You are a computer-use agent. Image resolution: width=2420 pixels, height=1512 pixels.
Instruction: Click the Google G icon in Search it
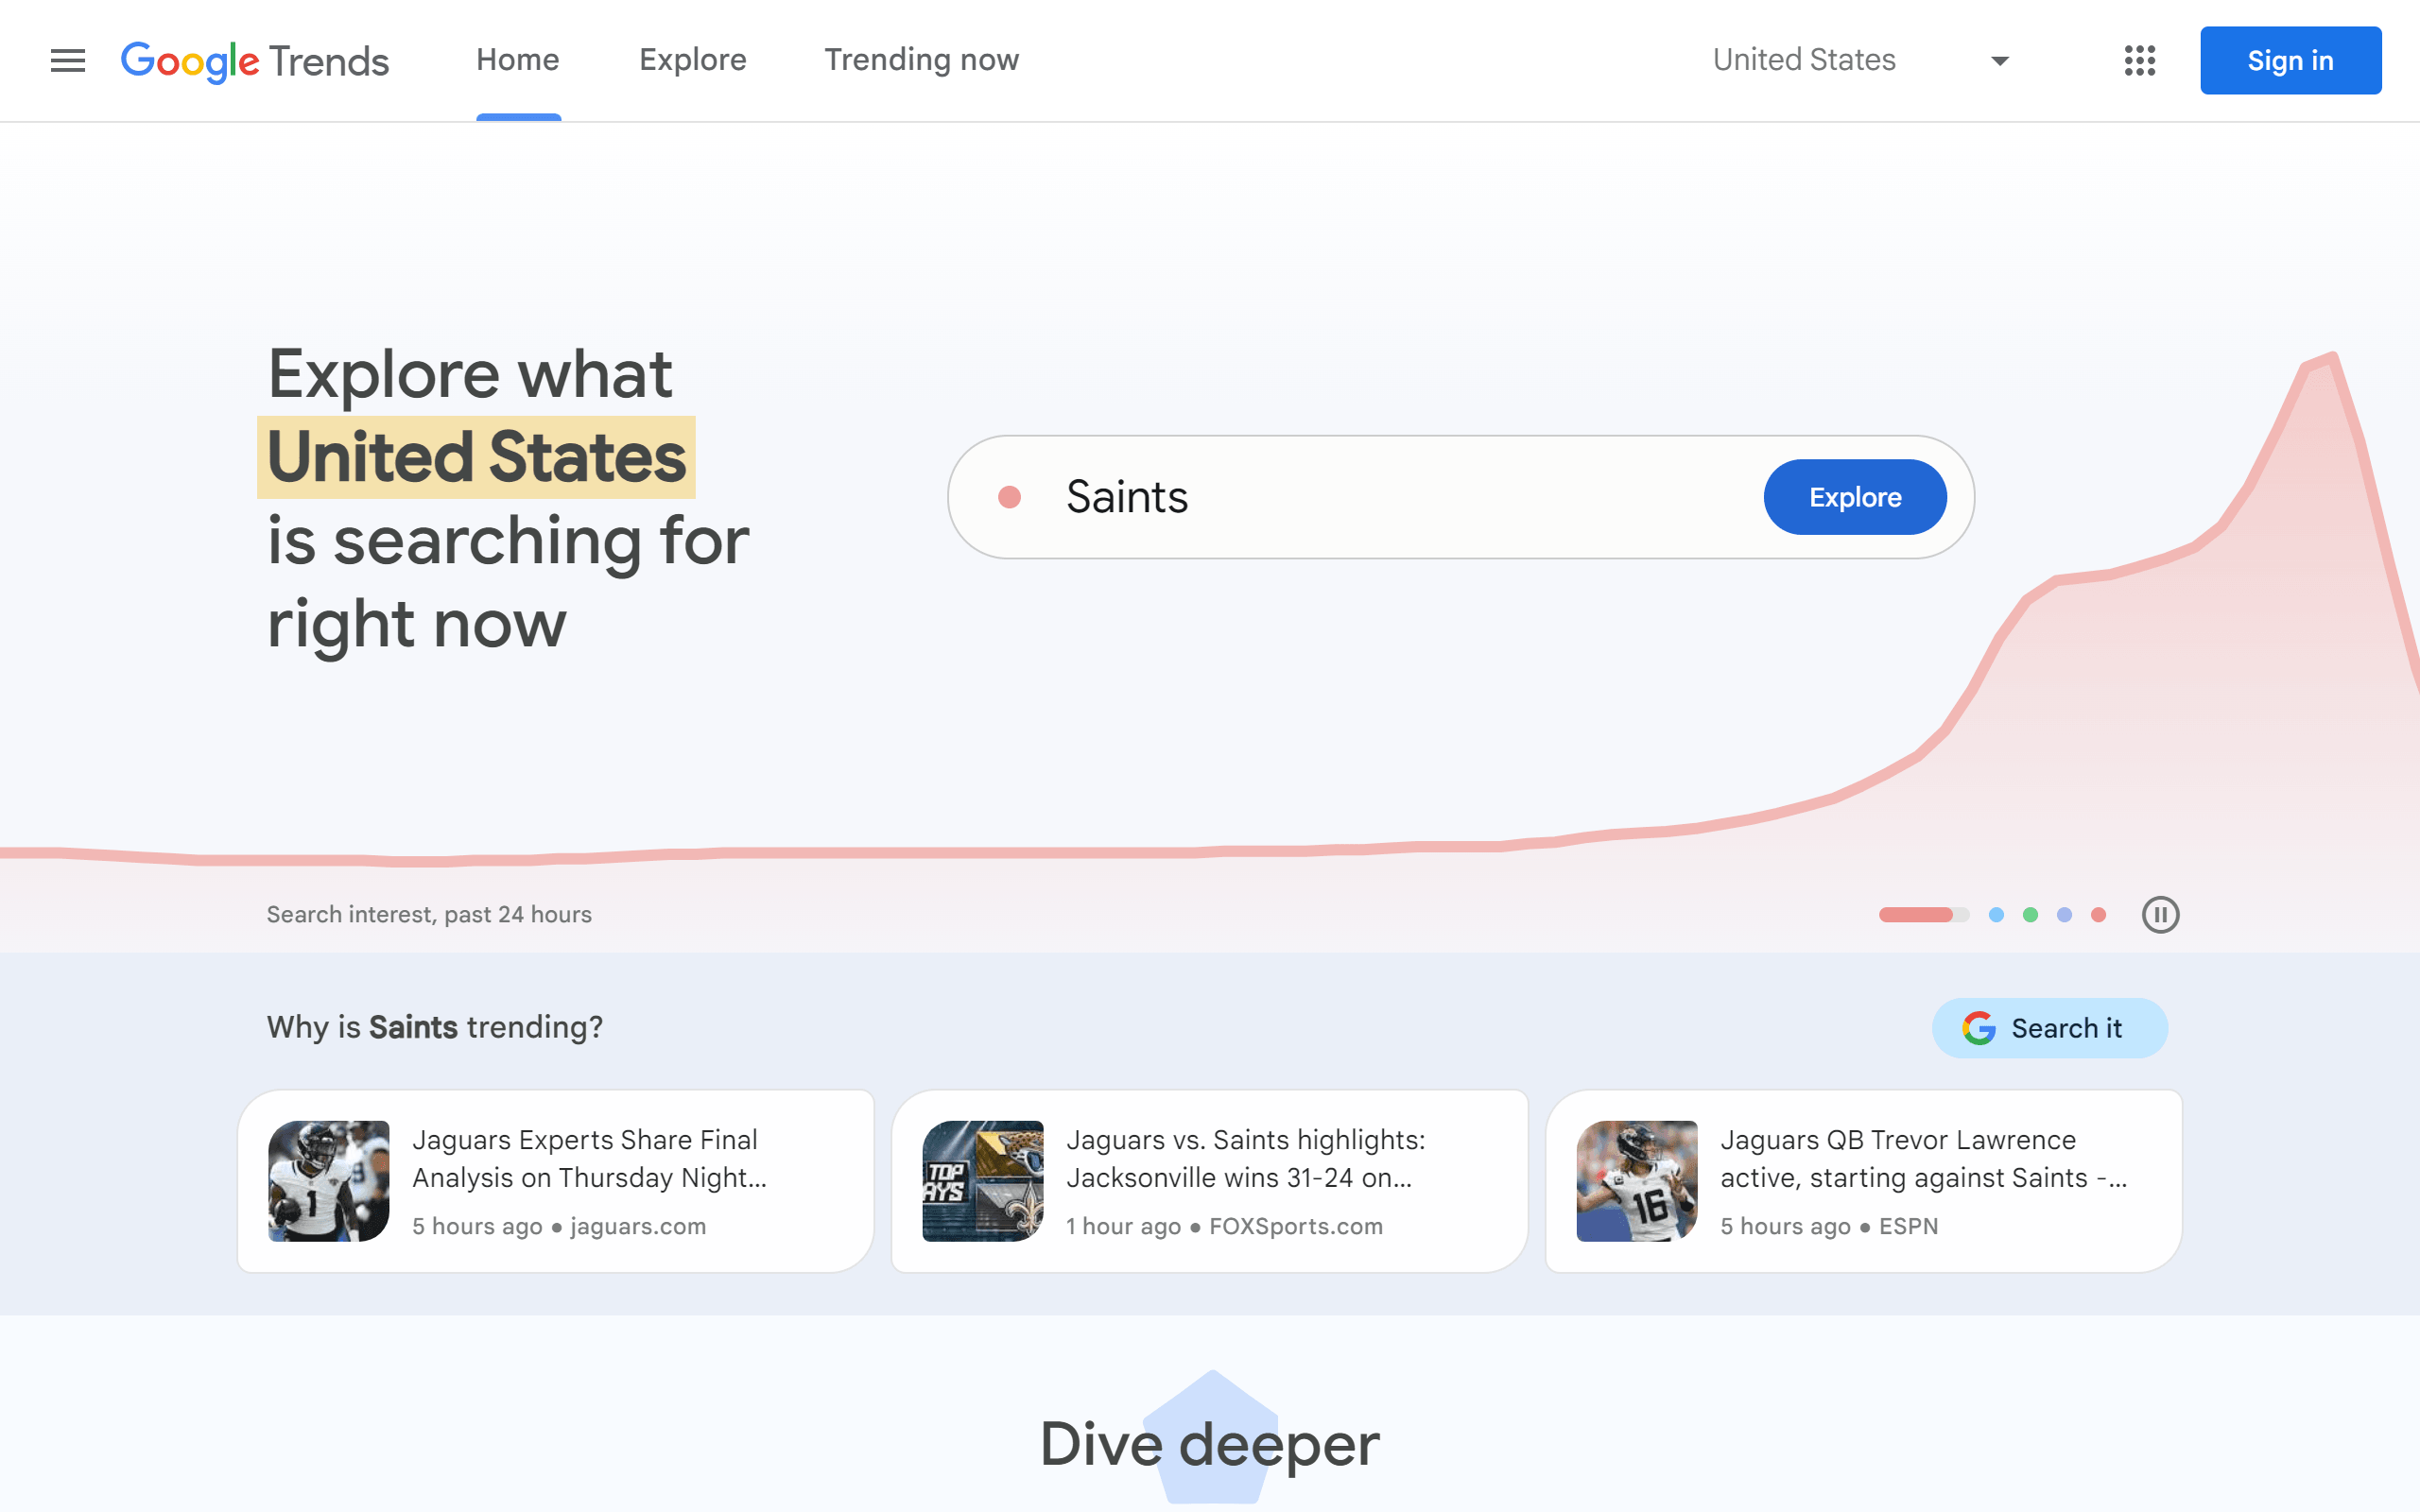click(1978, 1028)
